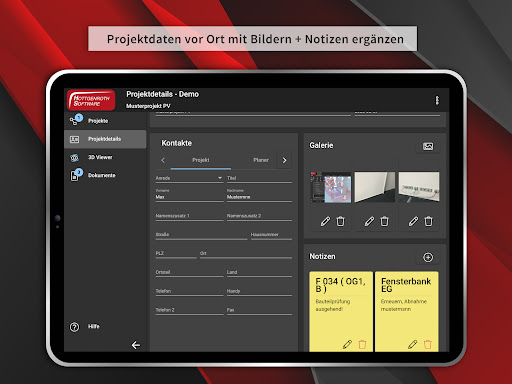Viewport: 512px width, 384px height.
Task: Delete the first gallery image
Action: (x=340, y=221)
